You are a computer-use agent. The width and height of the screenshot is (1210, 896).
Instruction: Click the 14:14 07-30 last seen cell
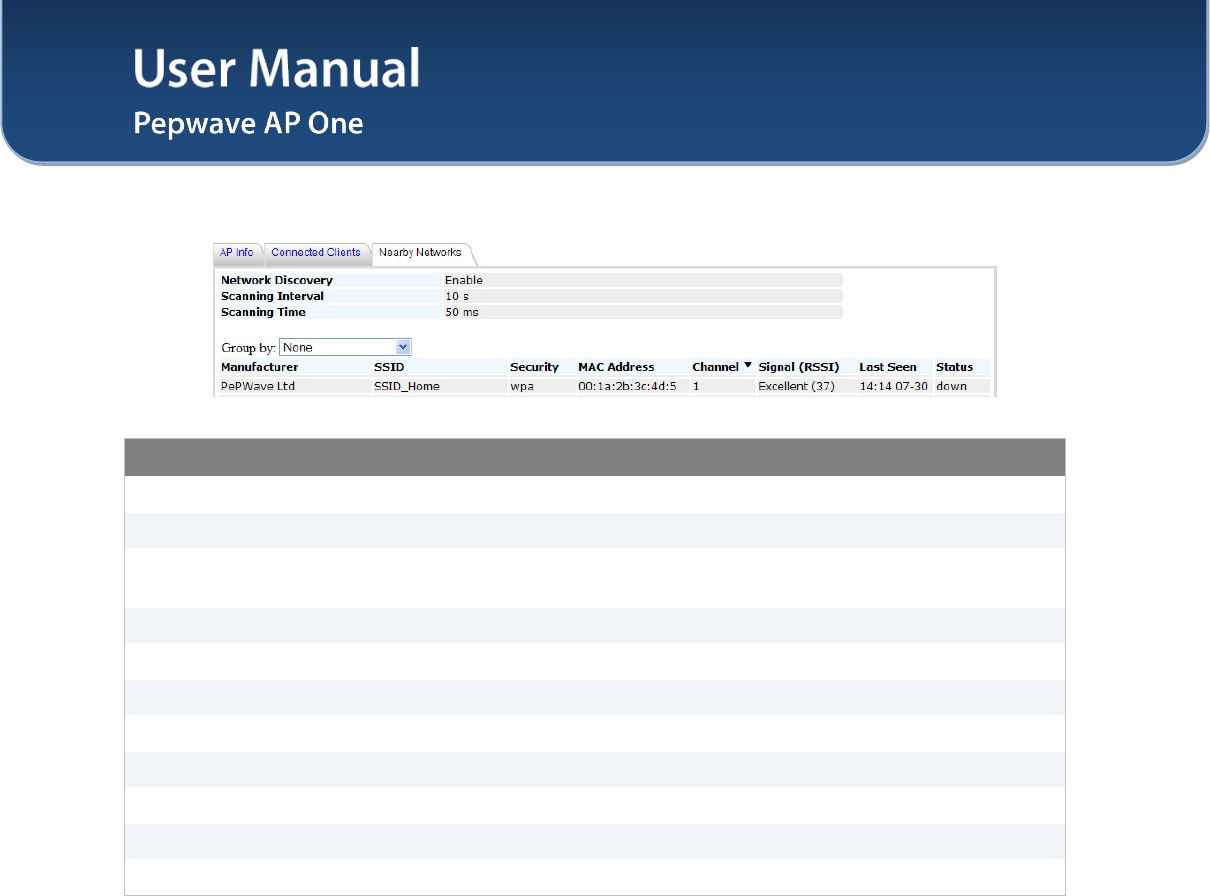895,386
